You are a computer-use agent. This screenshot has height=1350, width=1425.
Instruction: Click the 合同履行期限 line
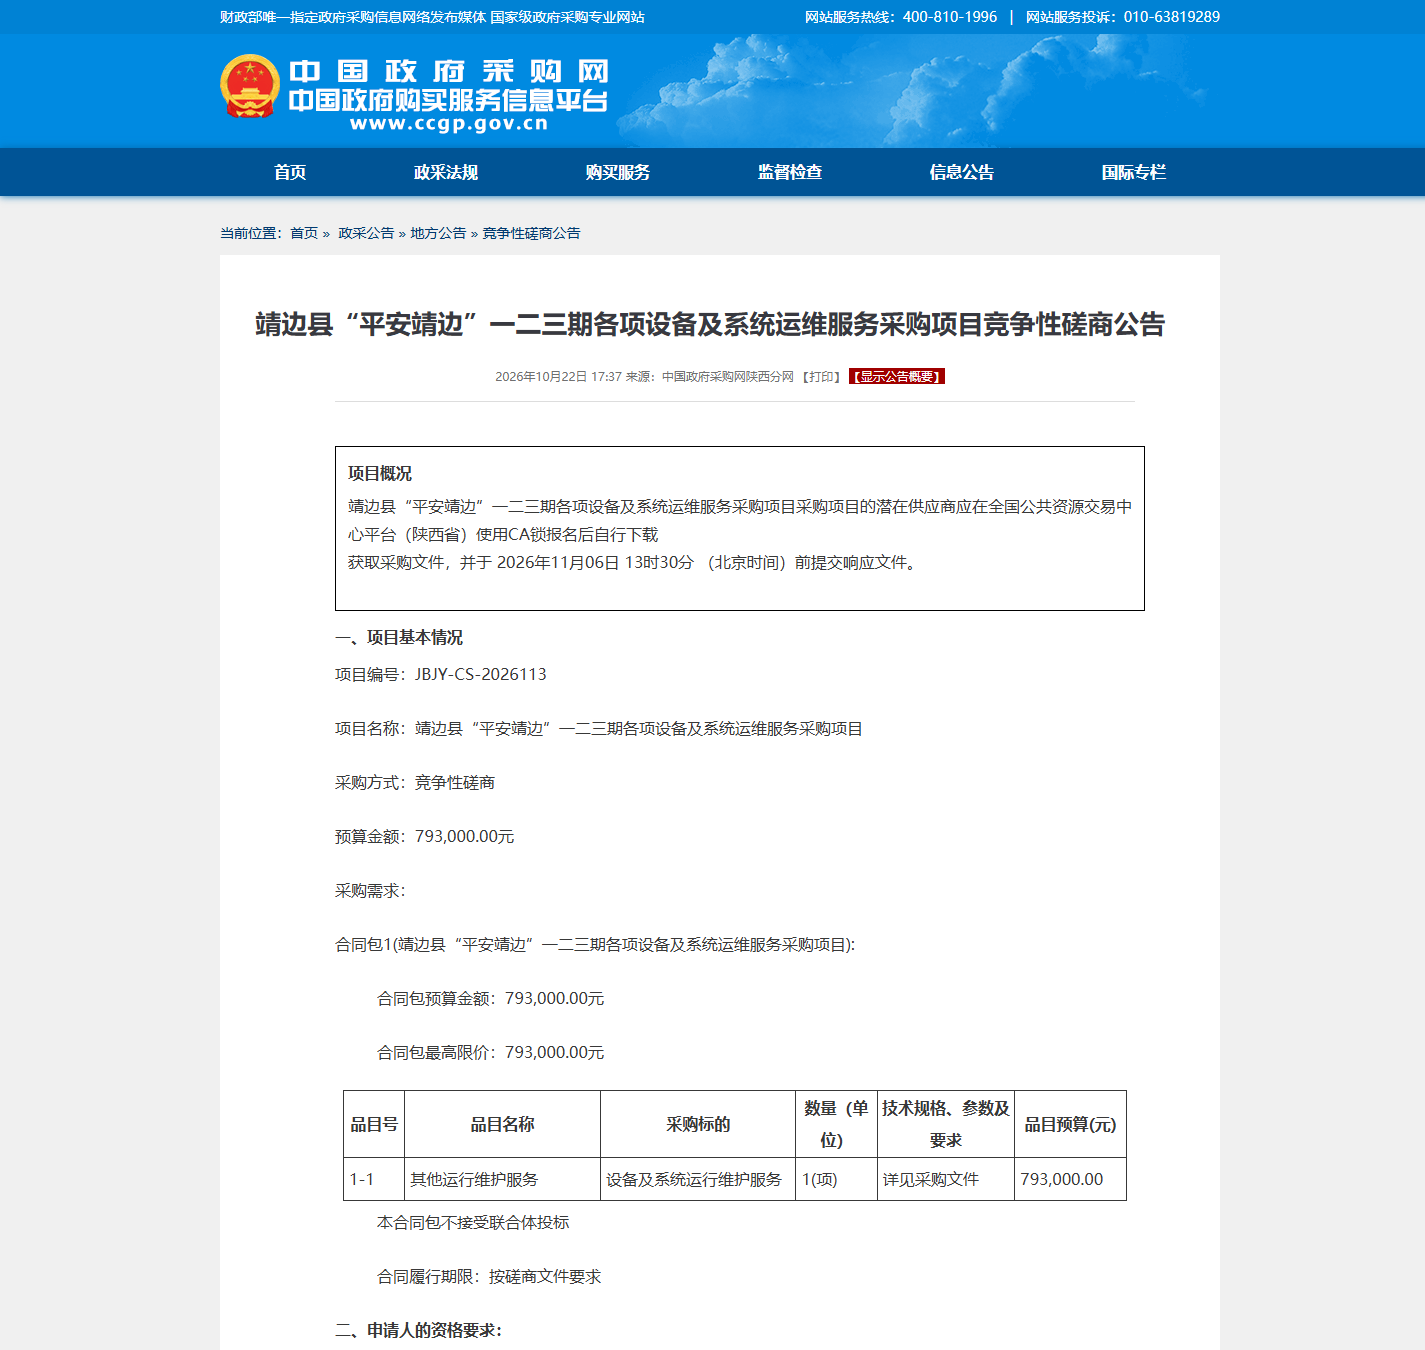click(489, 1276)
